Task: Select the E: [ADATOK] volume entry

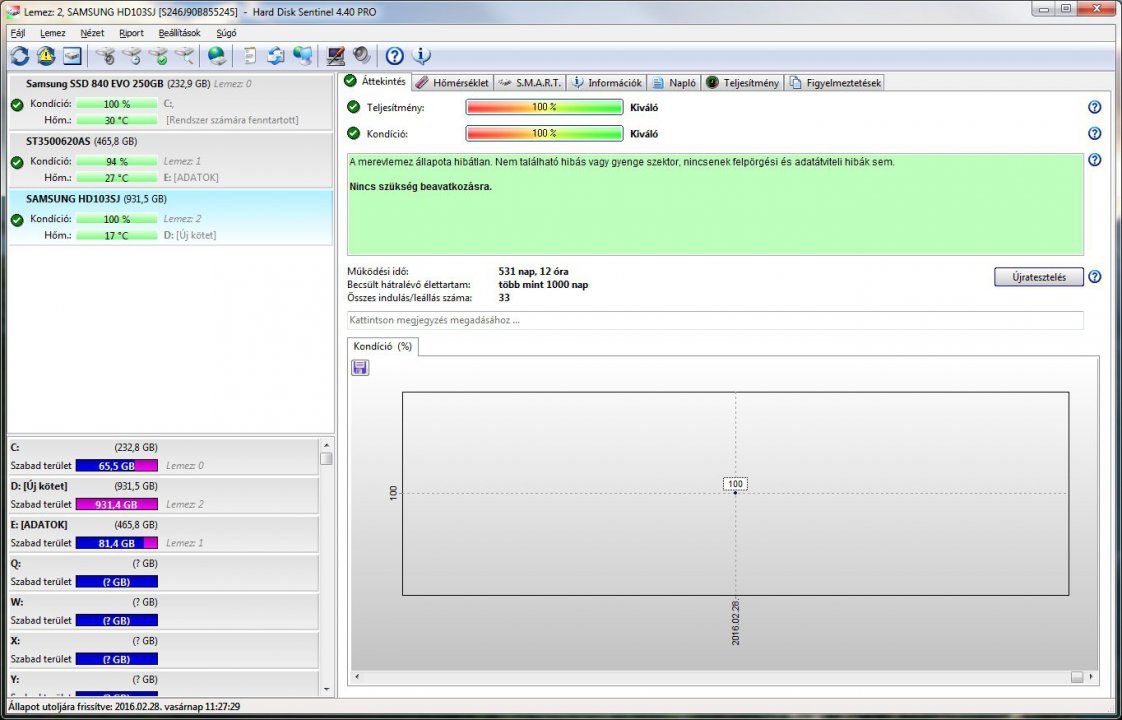Action: [x=163, y=534]
